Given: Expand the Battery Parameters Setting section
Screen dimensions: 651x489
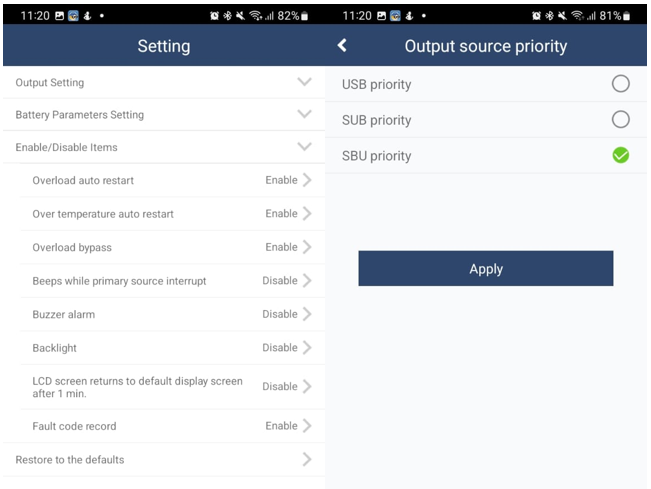Looking at the screenshot, I should pos(305,114).
